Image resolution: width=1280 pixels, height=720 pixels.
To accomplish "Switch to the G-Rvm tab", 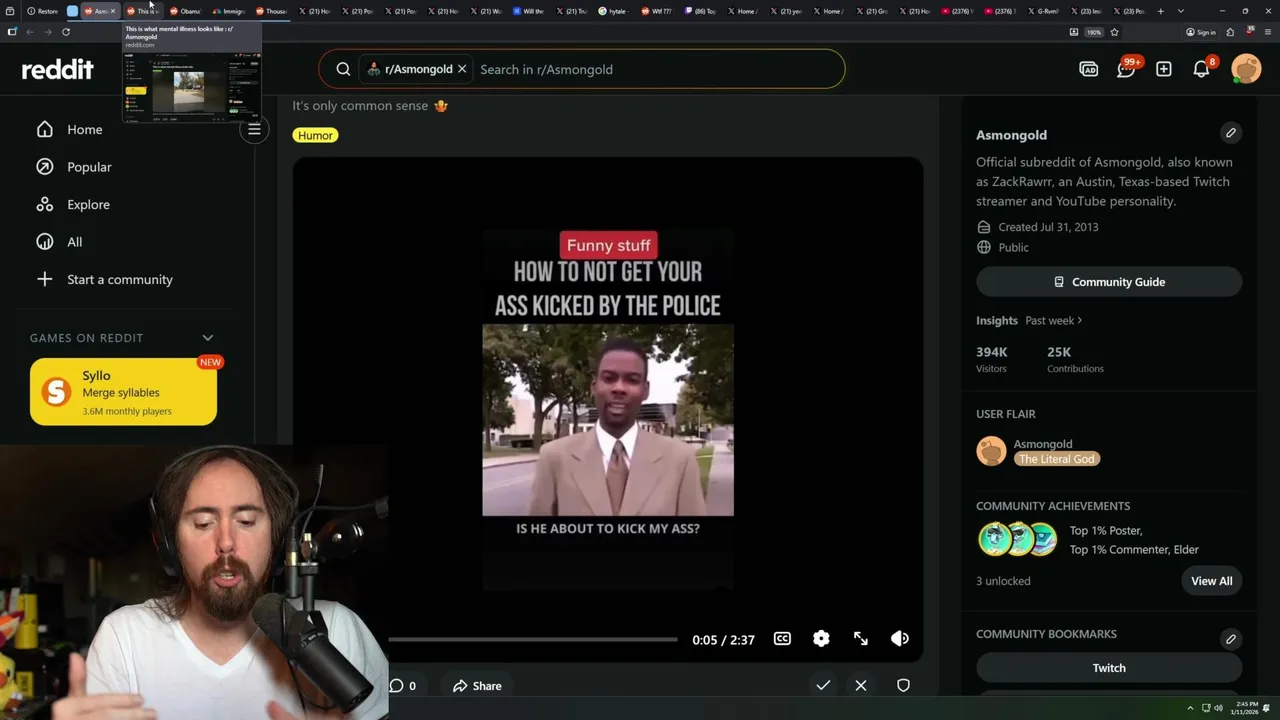I will 1044,11.
